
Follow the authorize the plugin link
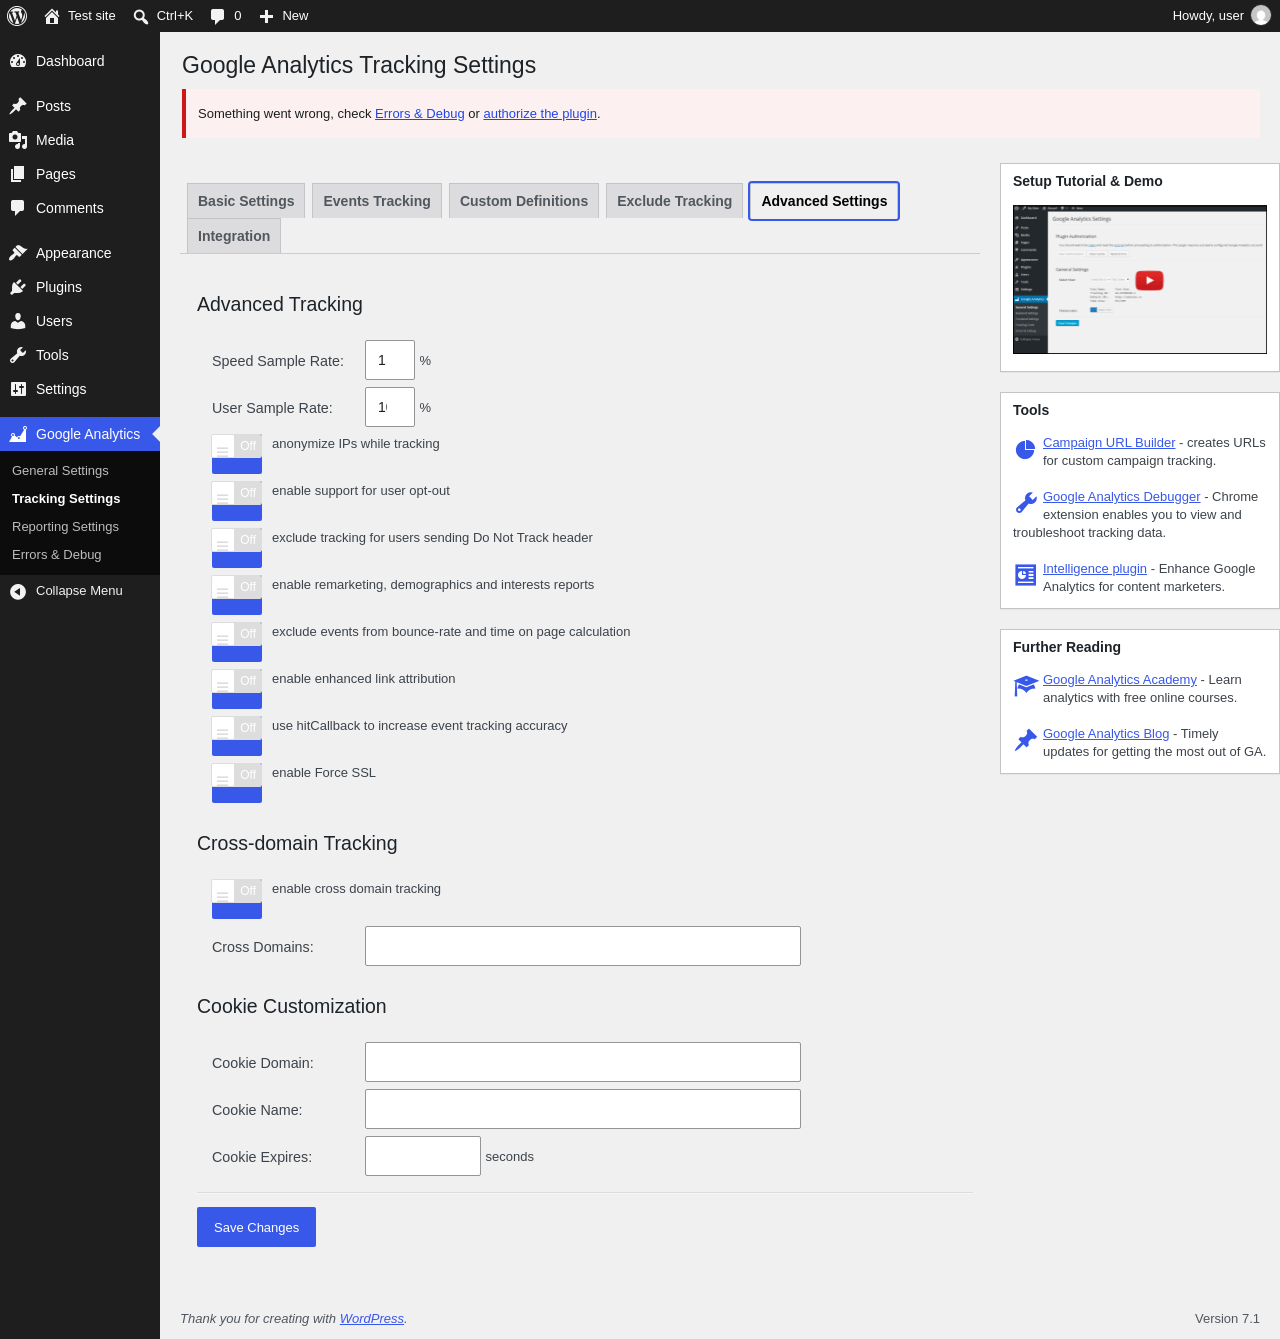point(540,114)
